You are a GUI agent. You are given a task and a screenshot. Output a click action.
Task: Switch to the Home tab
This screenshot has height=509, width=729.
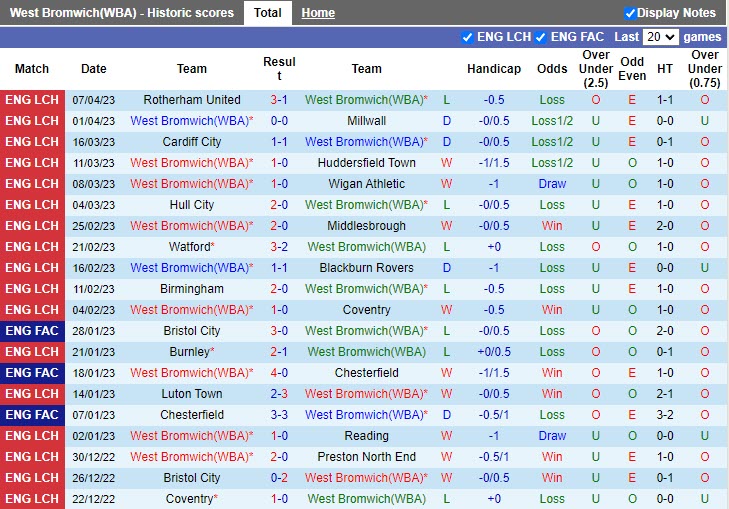(318, 13)
